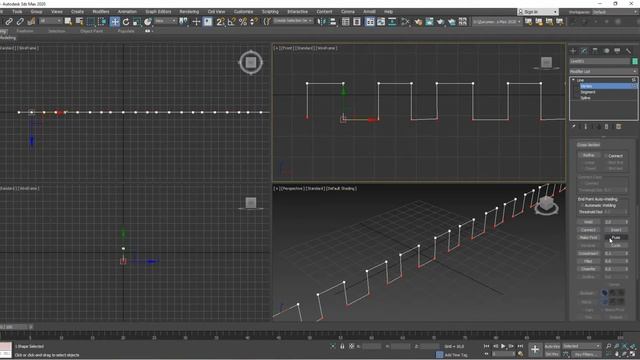Click the Fillet button
Screen dimensions: 640x360
(588, 261)
